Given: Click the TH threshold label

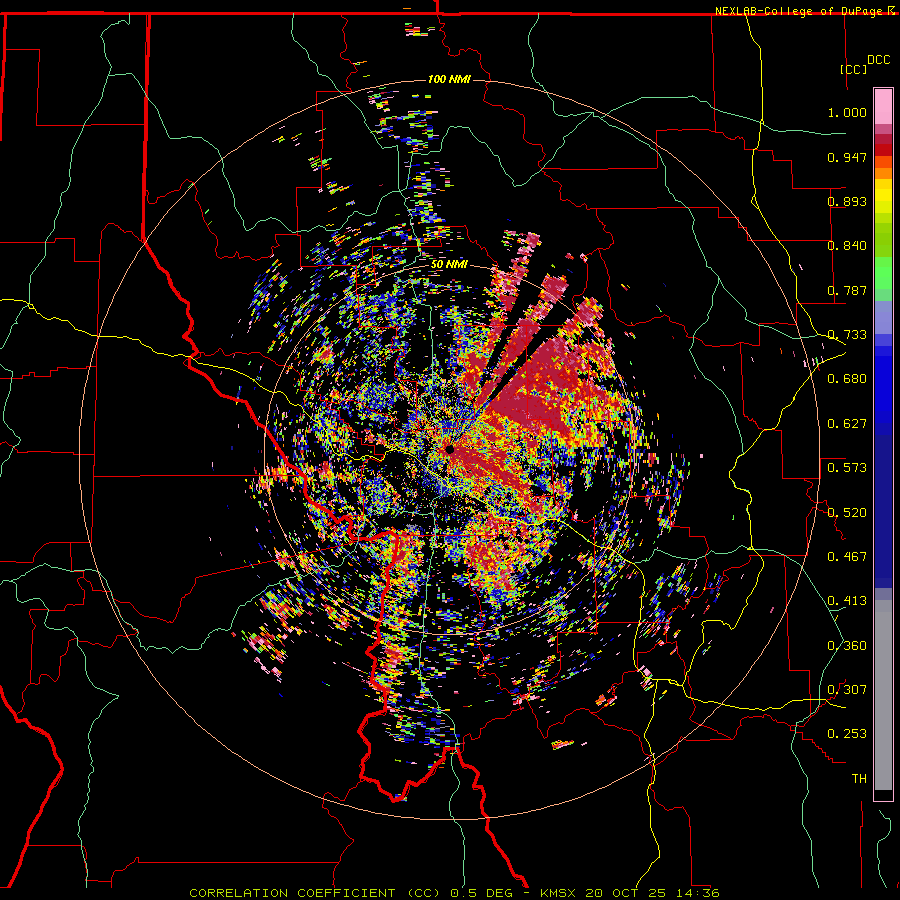Looking at the screenshot, I should click(859, 779).
